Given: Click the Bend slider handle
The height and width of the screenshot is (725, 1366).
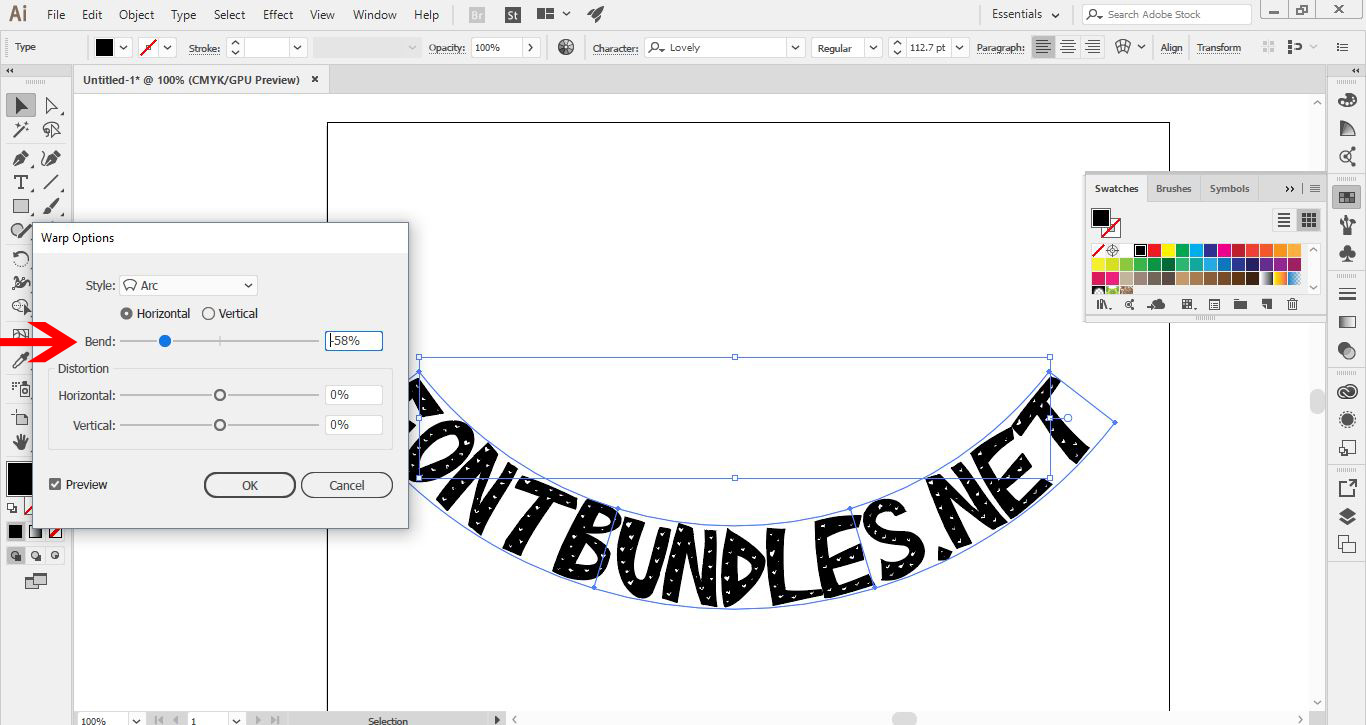Looking at the screenshot, I should coord(165,341).
